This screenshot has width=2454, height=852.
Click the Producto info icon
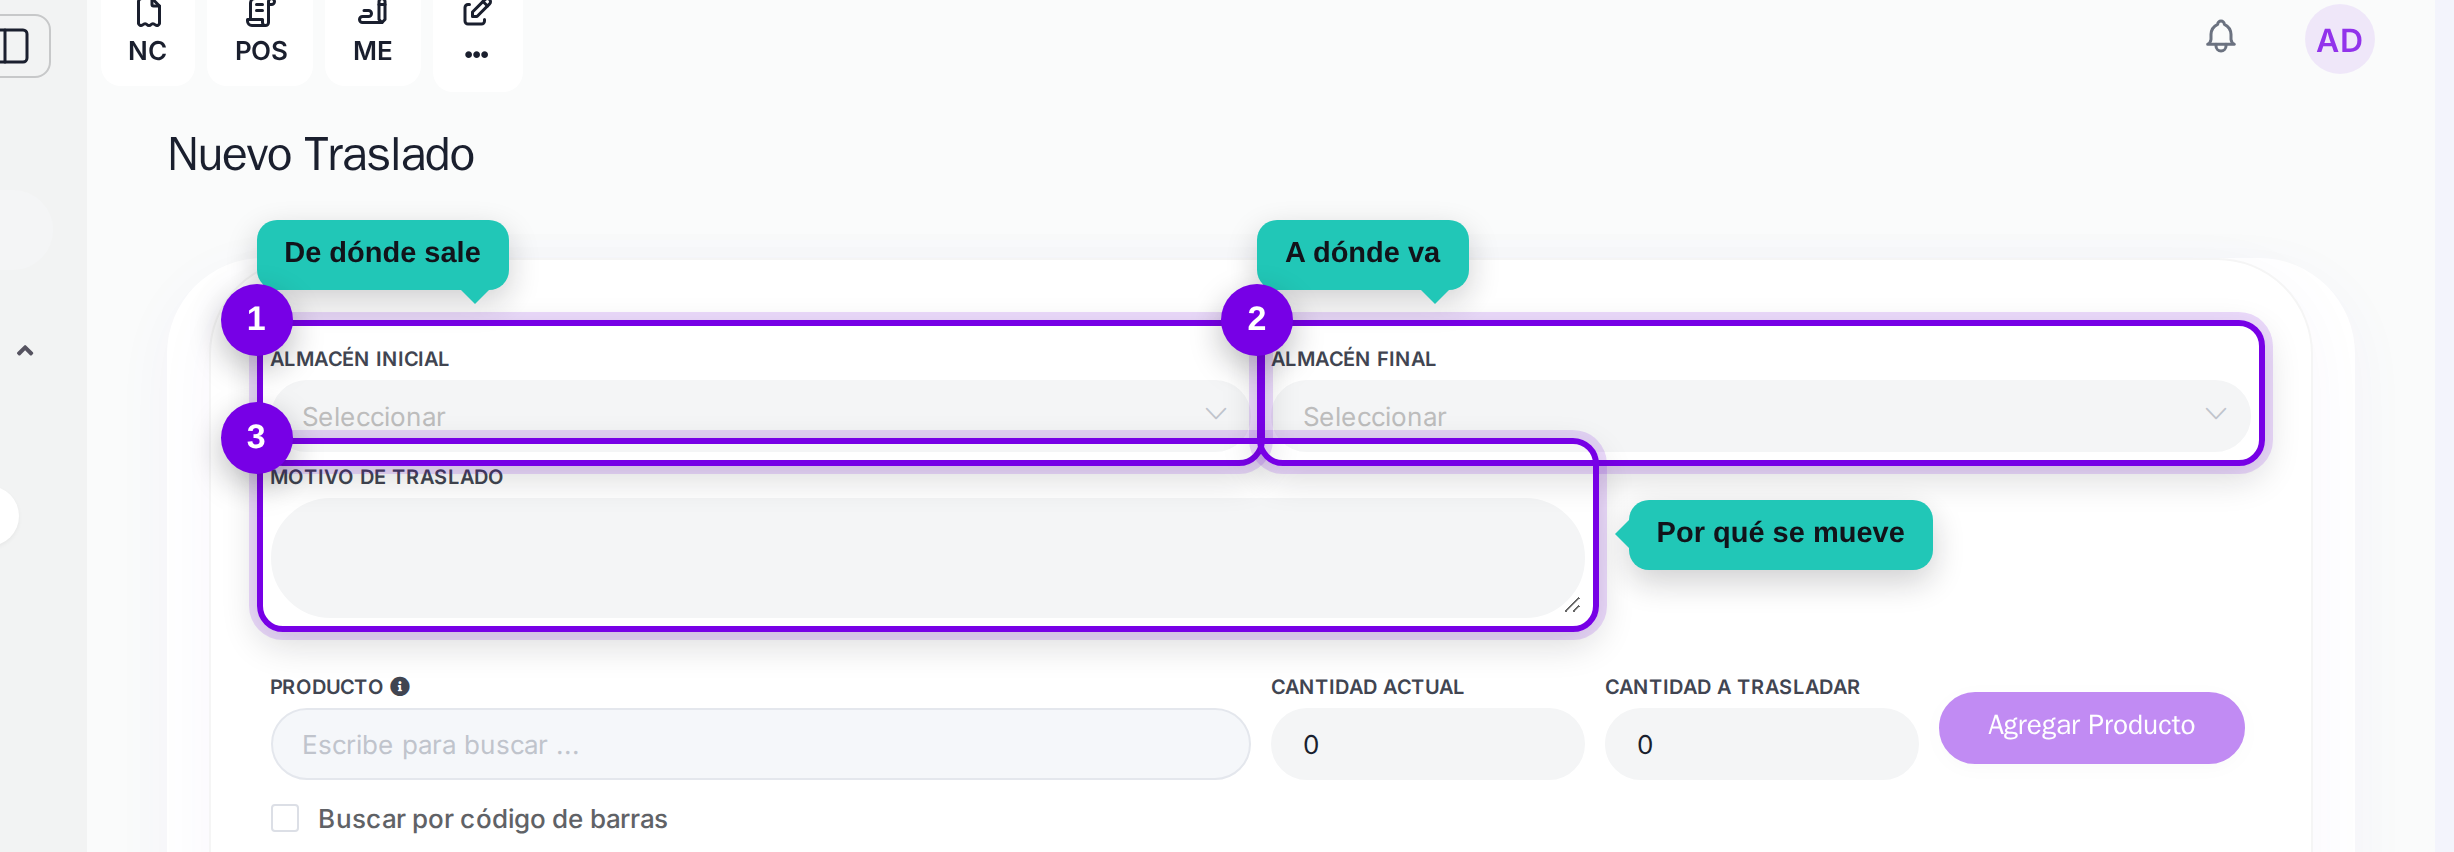click(400, 686)
